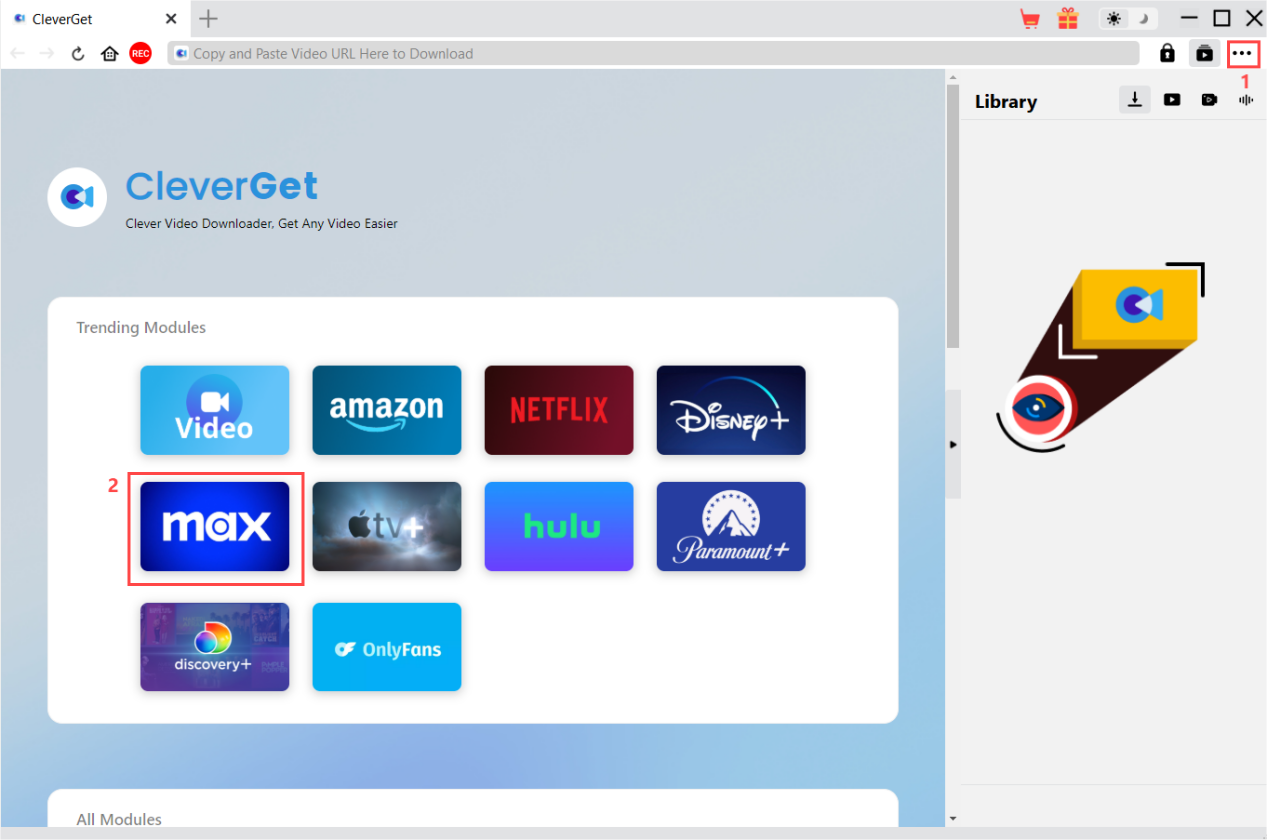The image size is (1267, 840).
Task: Open the Max module tile
Action: (x=215, y=527)
